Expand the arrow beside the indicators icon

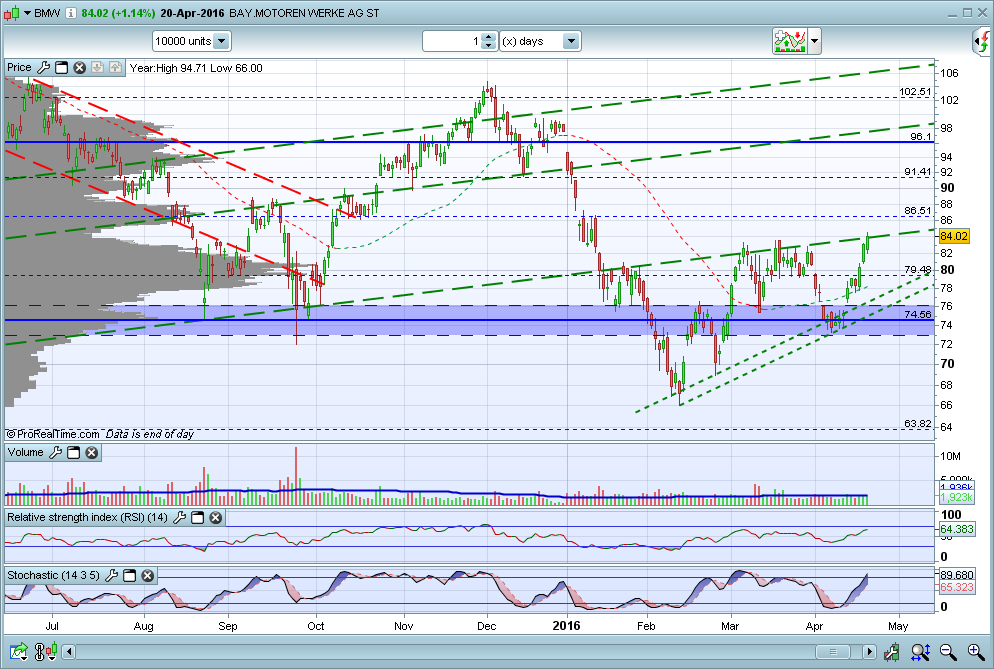(x=815, y=41)
